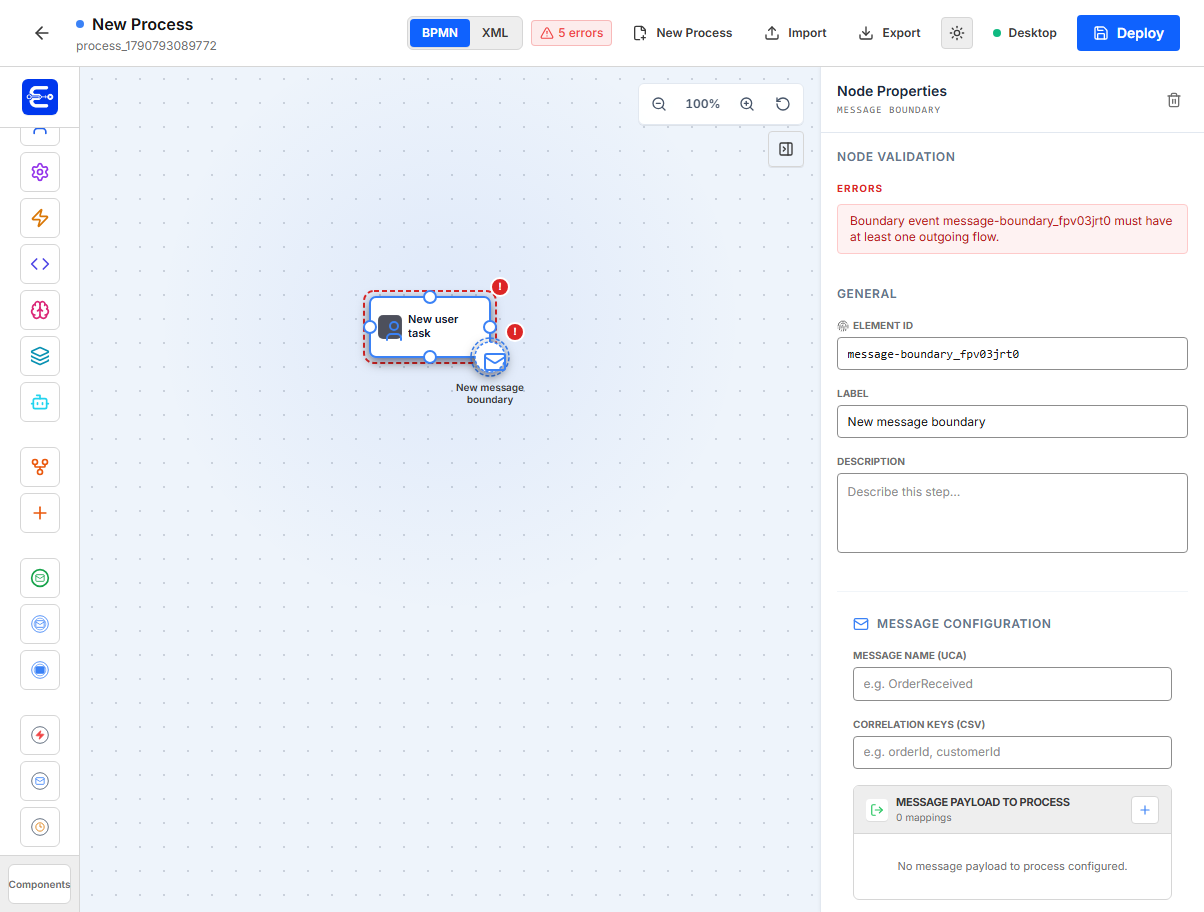Click the Message Name (UCA) field
The width and height of the screenshot is (1204, 912).
tap(1012, 684)
